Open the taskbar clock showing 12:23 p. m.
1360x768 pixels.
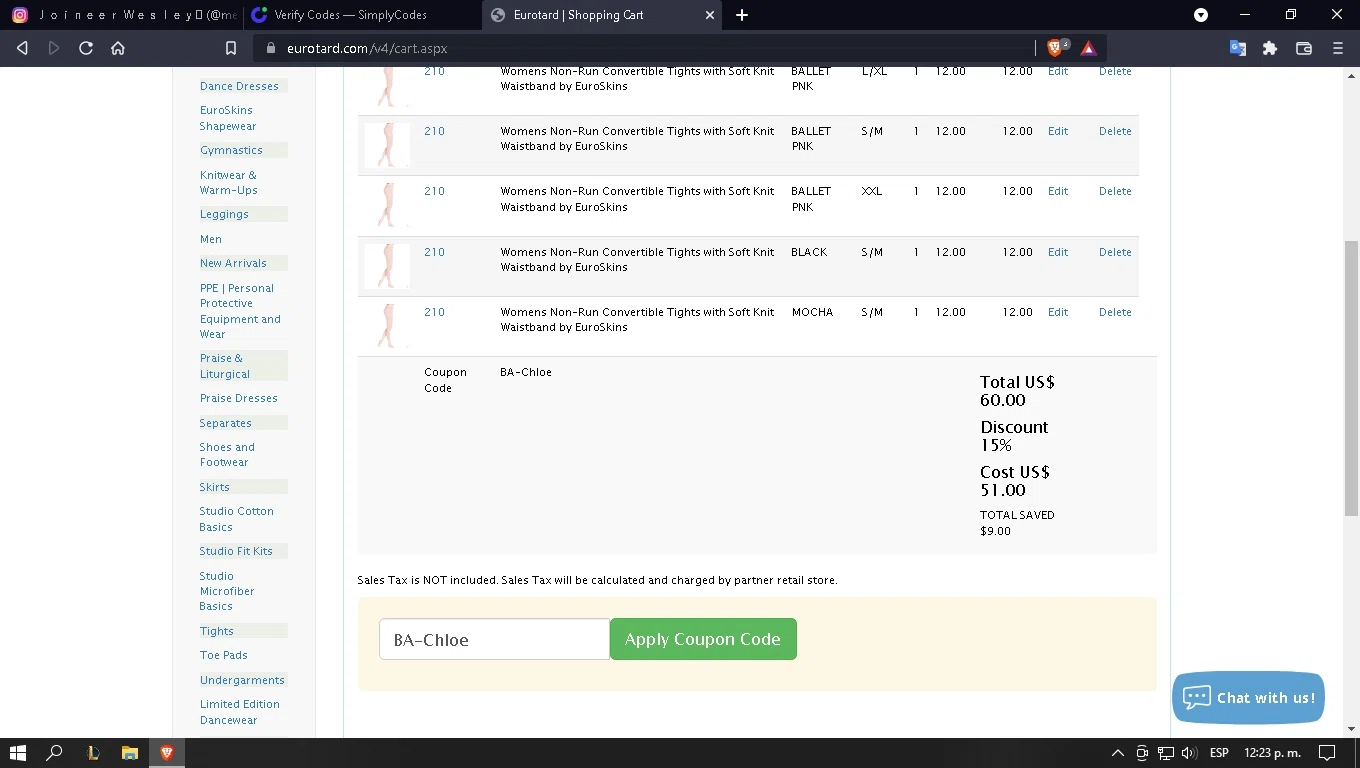[1272, 753]
